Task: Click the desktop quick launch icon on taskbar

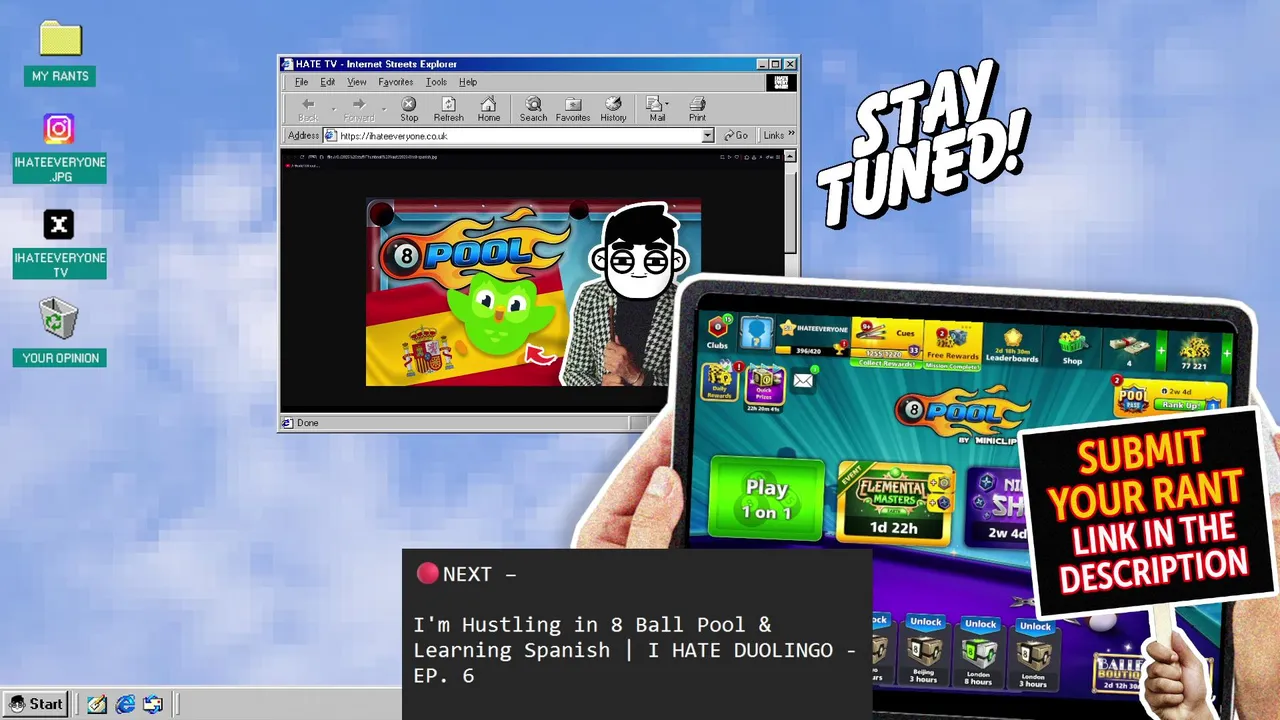Action: pyautogui.click(x=153, y=704)
